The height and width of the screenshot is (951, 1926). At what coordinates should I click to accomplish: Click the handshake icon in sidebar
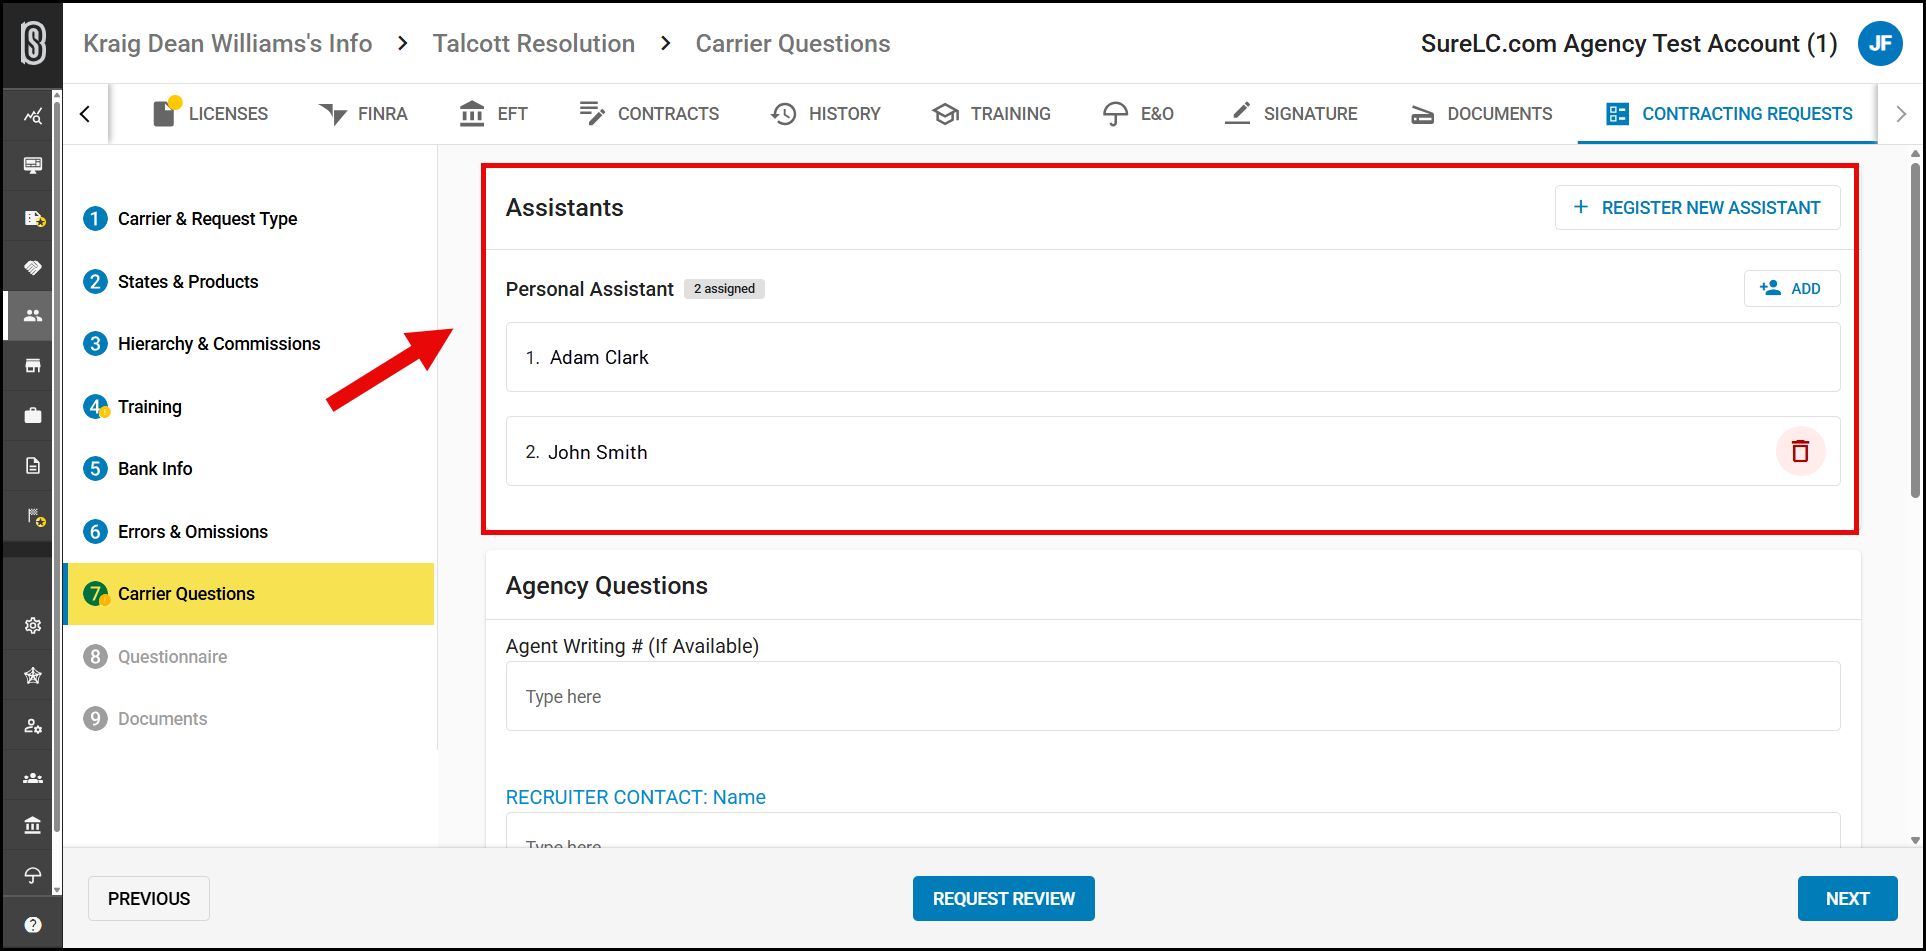click(33, 267)
